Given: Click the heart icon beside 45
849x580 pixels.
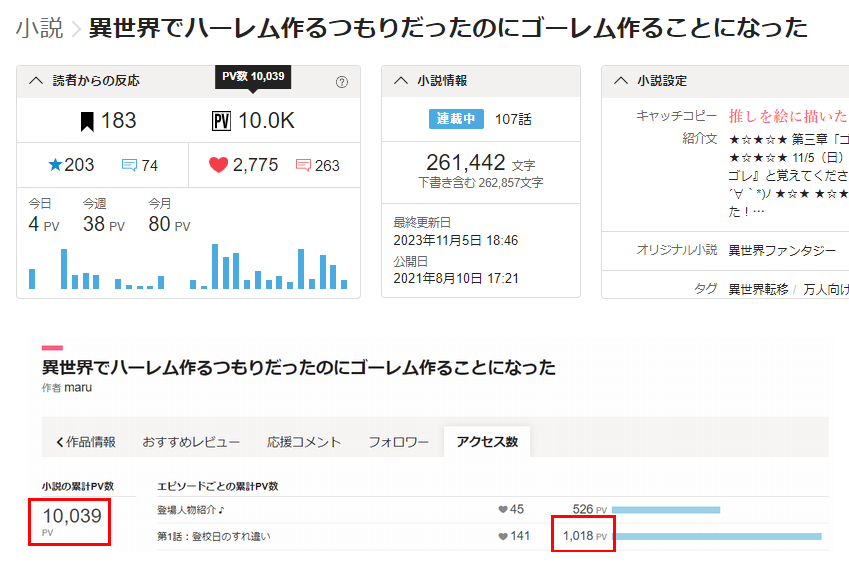Looking at the screenshot, I should click(x=503, y=510).
